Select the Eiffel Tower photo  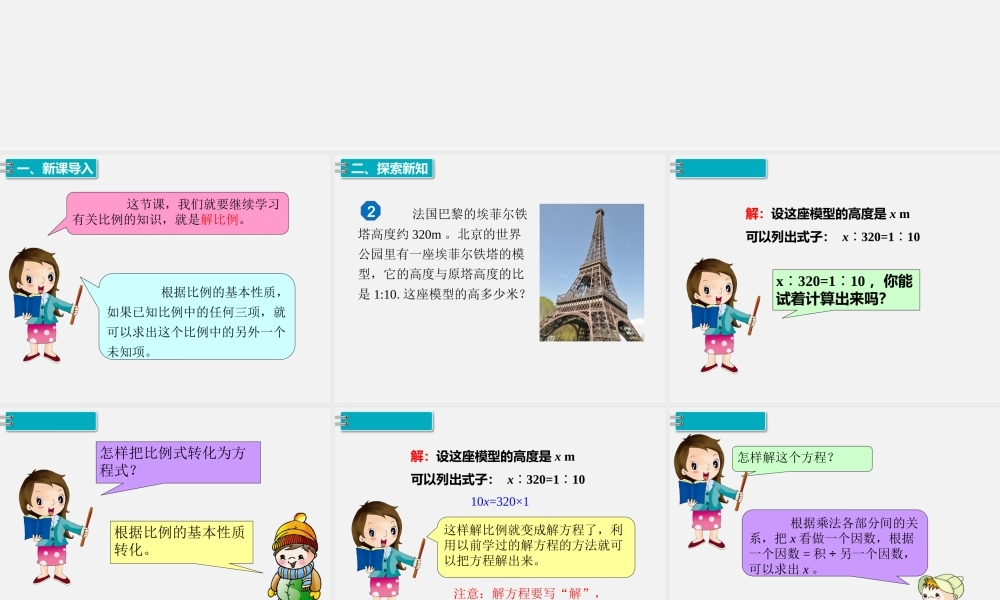tap(592, 274)
